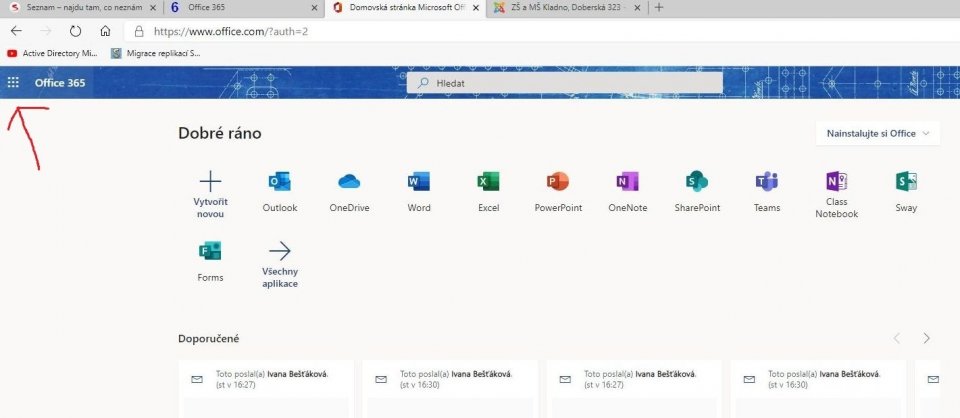
Task: Click the search magnifier icon
Action: point(422,83)
